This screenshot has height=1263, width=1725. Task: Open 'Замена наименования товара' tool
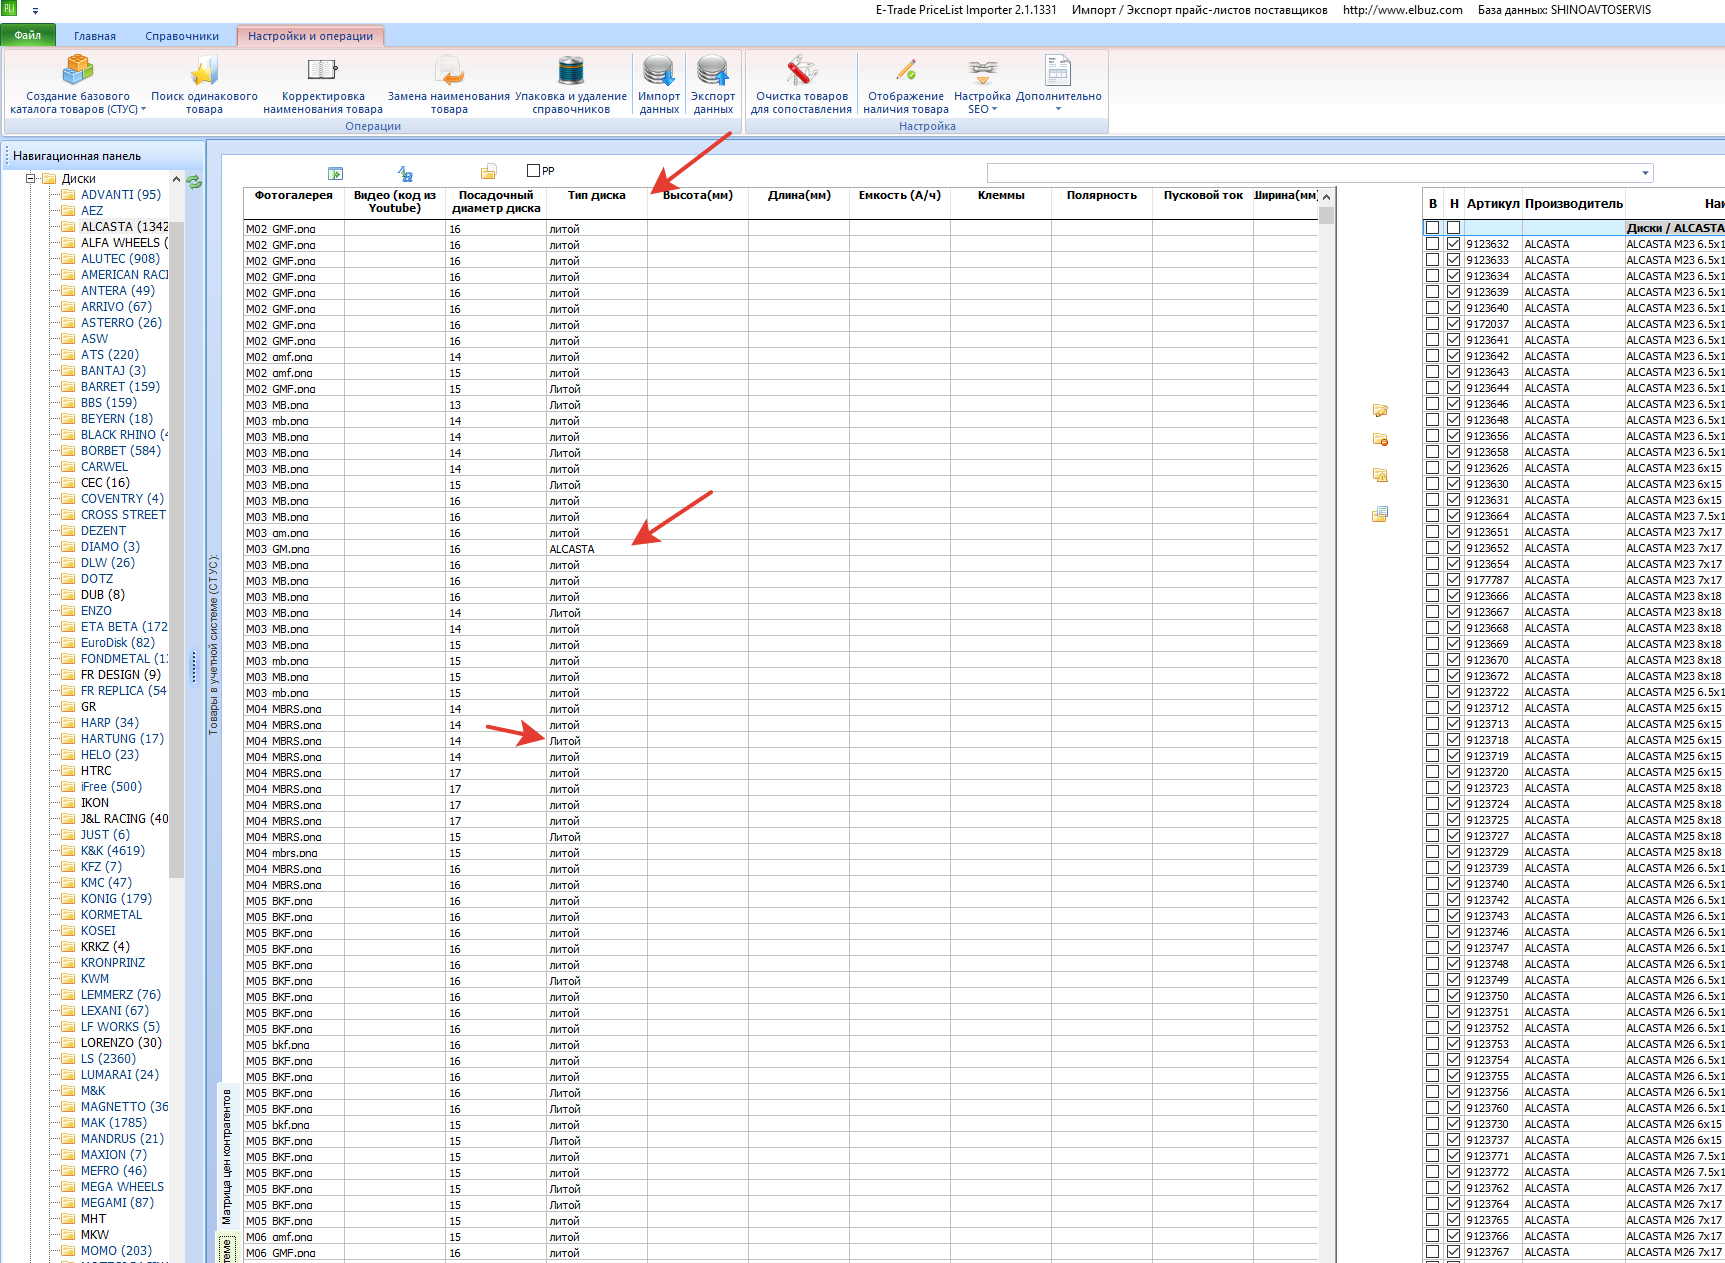449,84
